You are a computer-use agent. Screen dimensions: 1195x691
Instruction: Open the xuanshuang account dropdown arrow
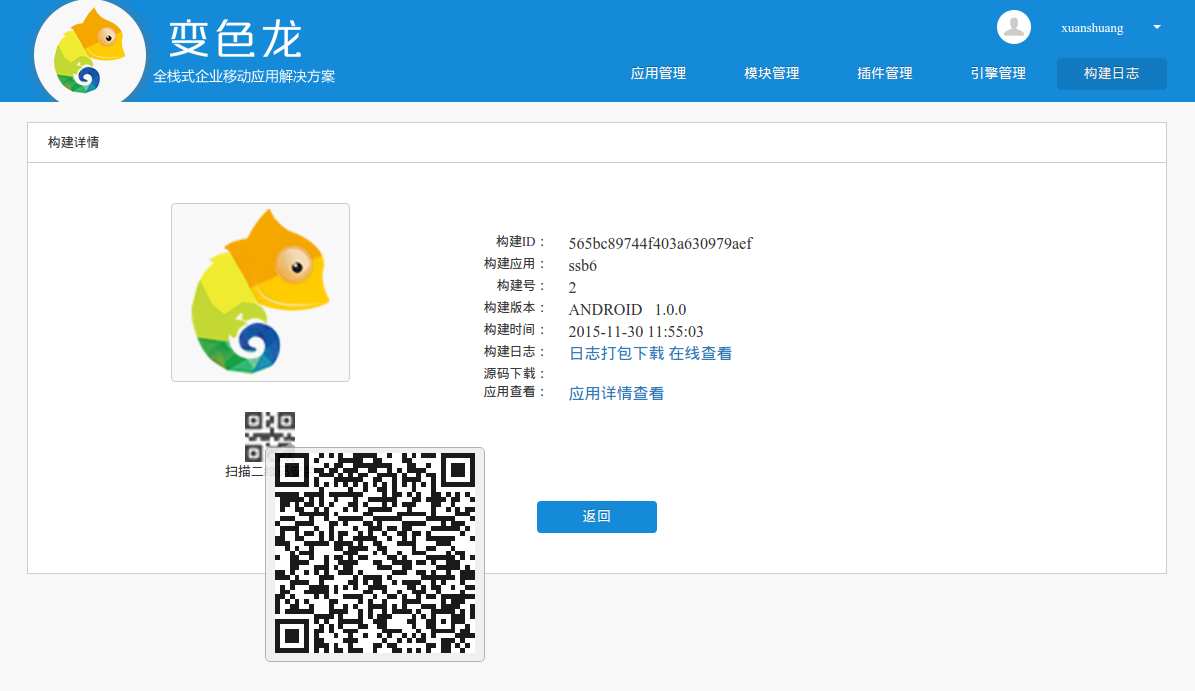1157,27
